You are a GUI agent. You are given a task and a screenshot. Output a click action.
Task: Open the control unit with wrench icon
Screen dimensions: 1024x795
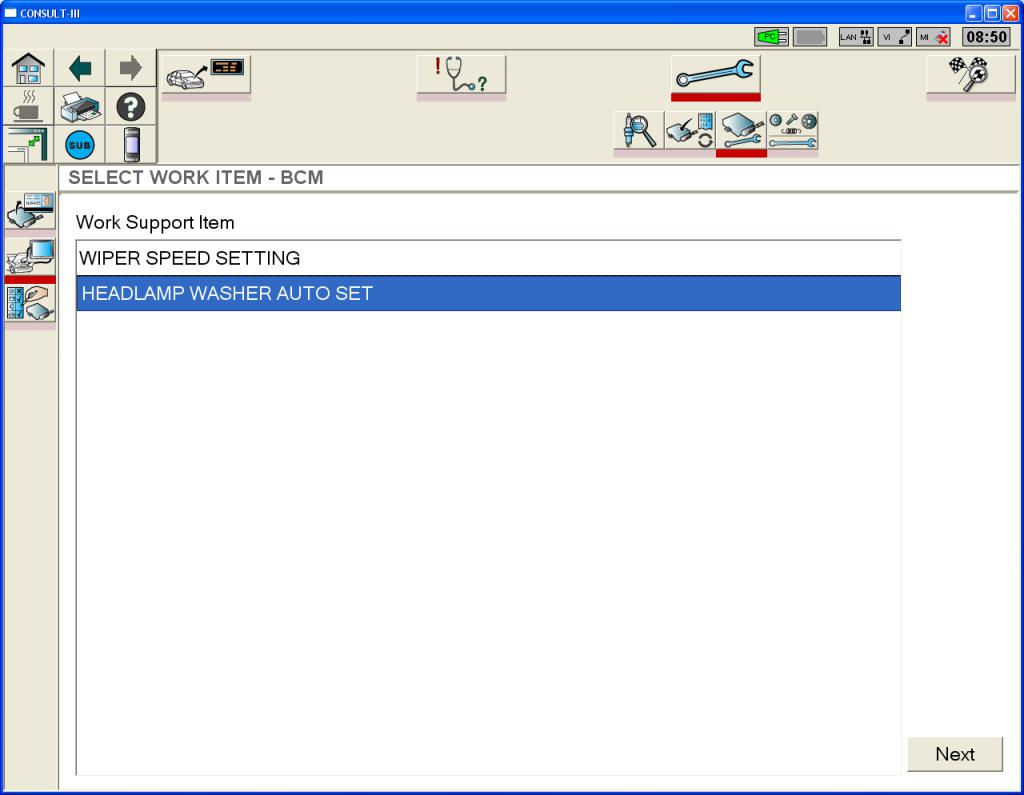(741, 132)
